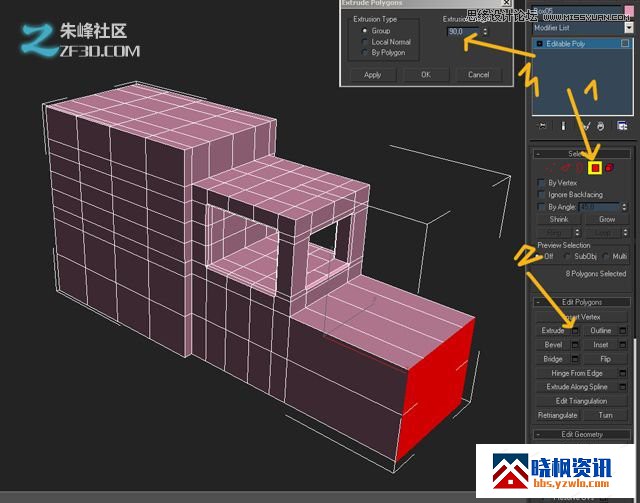Select Group extrusion type radio button
This screenshot has height=503, width=640.
click(x=364, y=31)
